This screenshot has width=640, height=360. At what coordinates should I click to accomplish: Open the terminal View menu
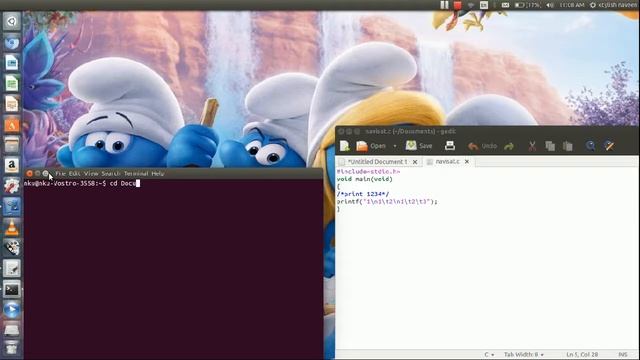click(91, 173)
